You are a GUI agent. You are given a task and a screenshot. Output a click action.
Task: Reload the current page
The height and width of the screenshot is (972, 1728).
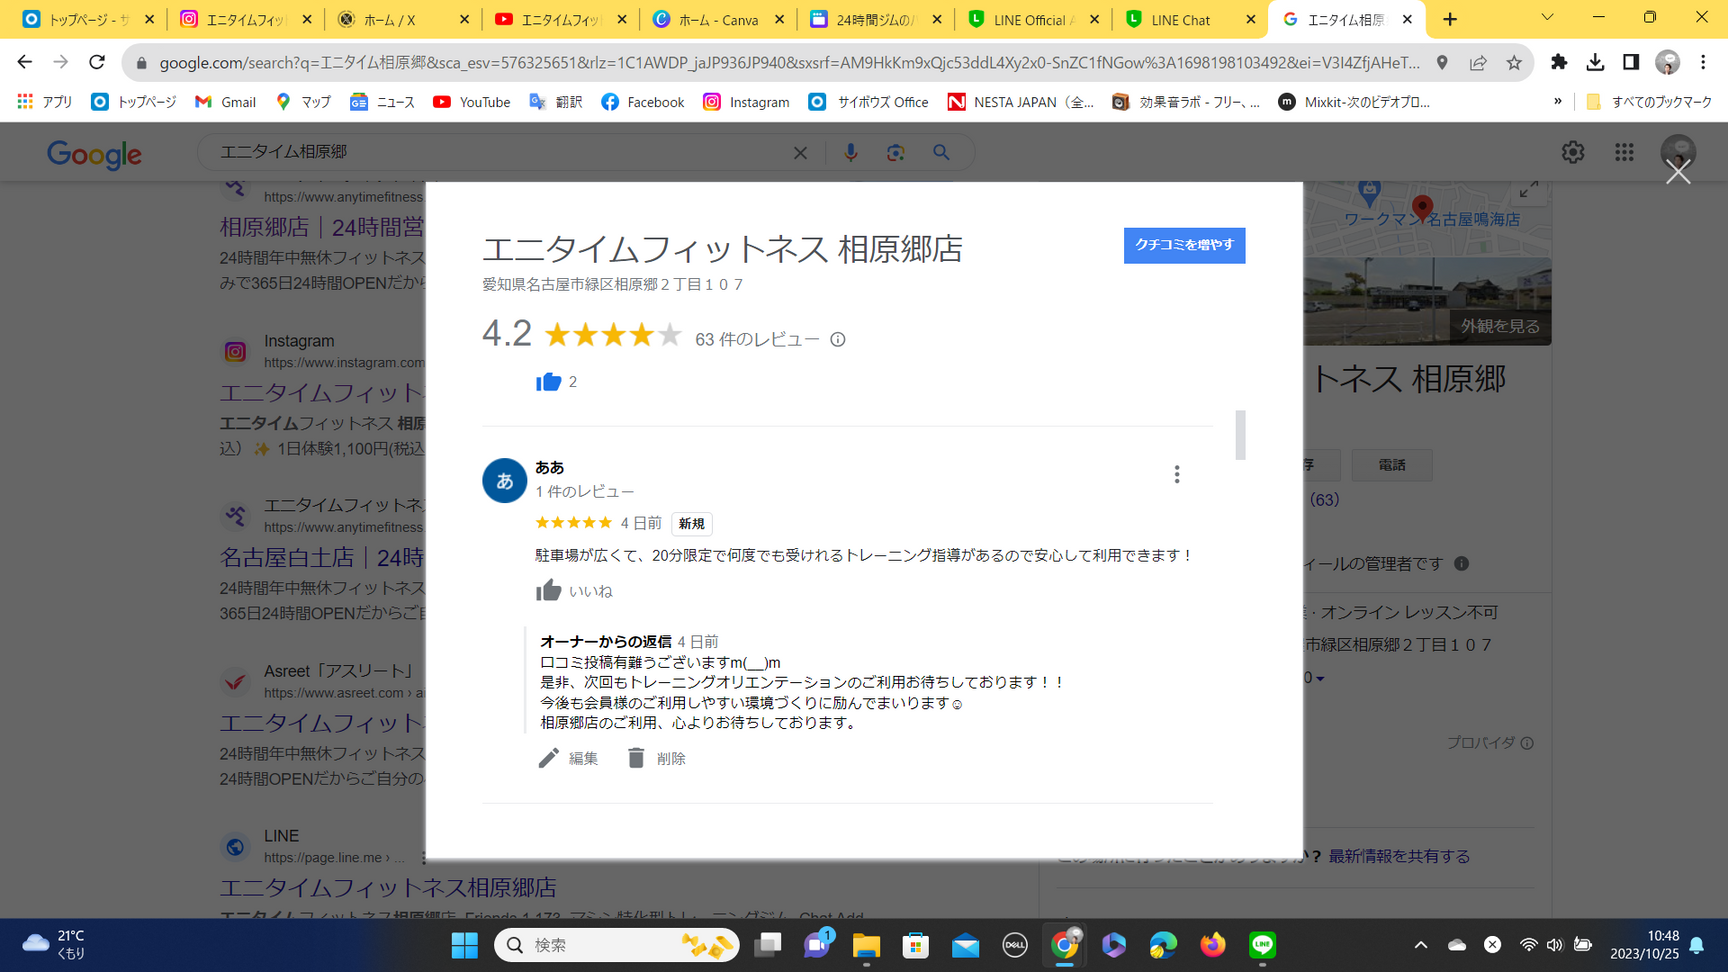[97, 62]
